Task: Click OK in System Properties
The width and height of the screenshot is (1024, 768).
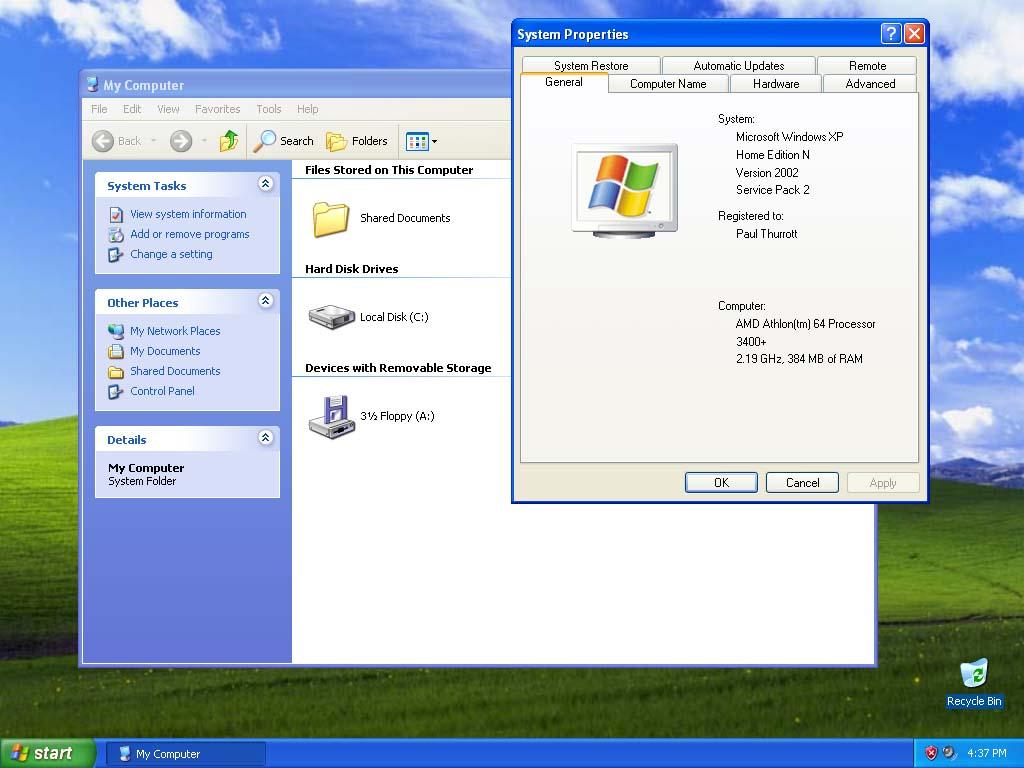Action: [721, 482]
